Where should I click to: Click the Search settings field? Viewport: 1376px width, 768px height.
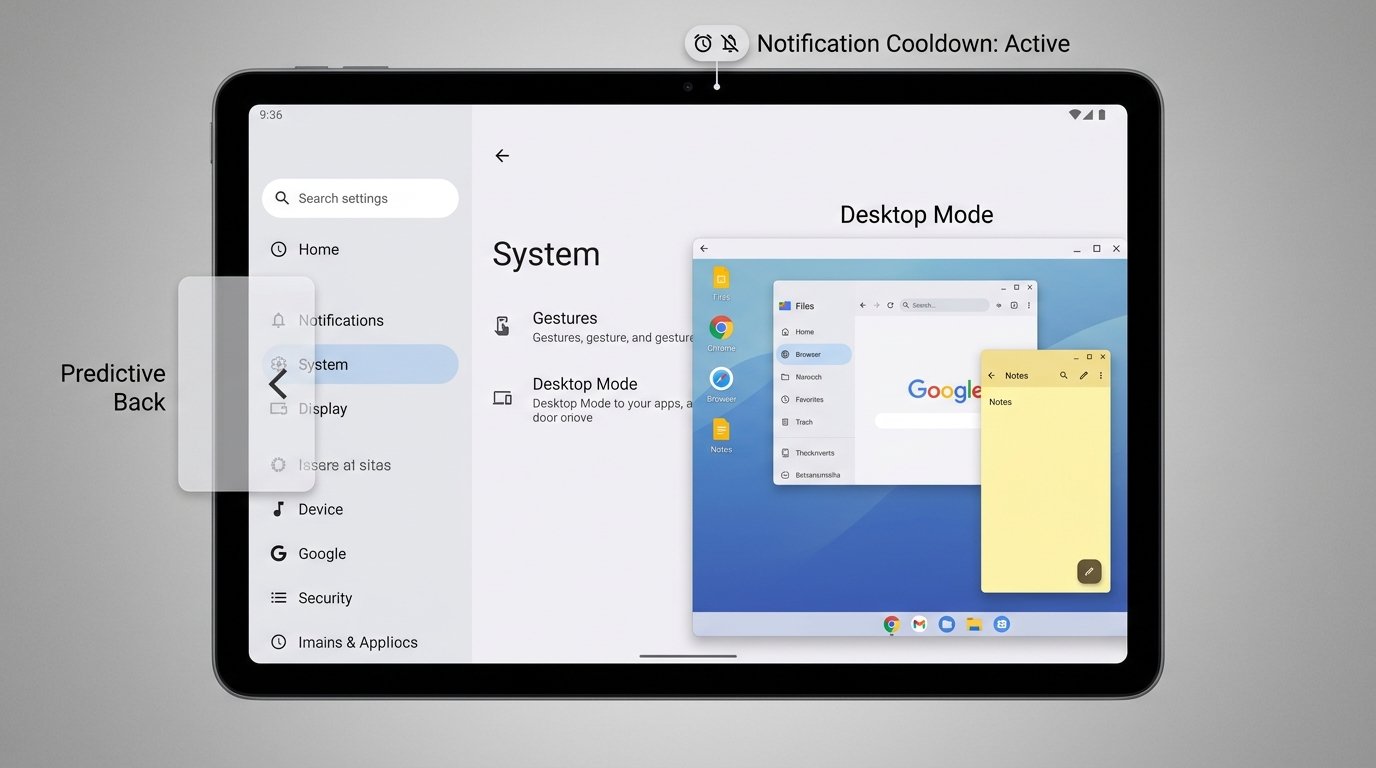click(360, 198)
